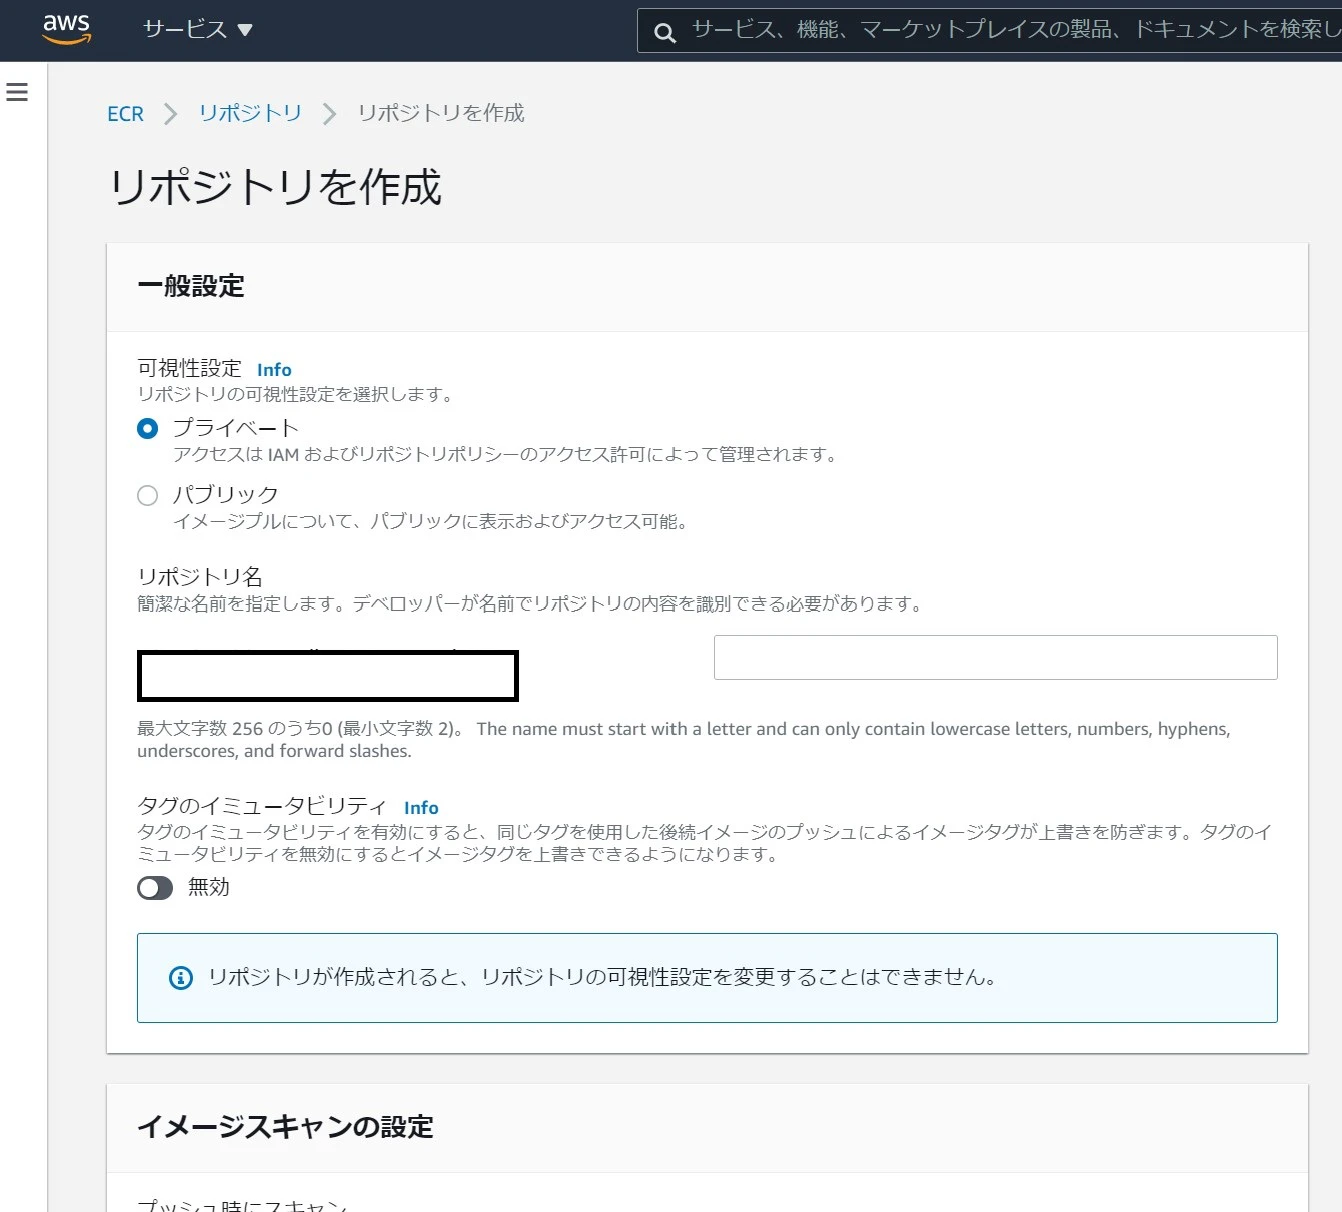
Task: Open Info link next to タグのイミュータビリティ
Action: [421, 808]
